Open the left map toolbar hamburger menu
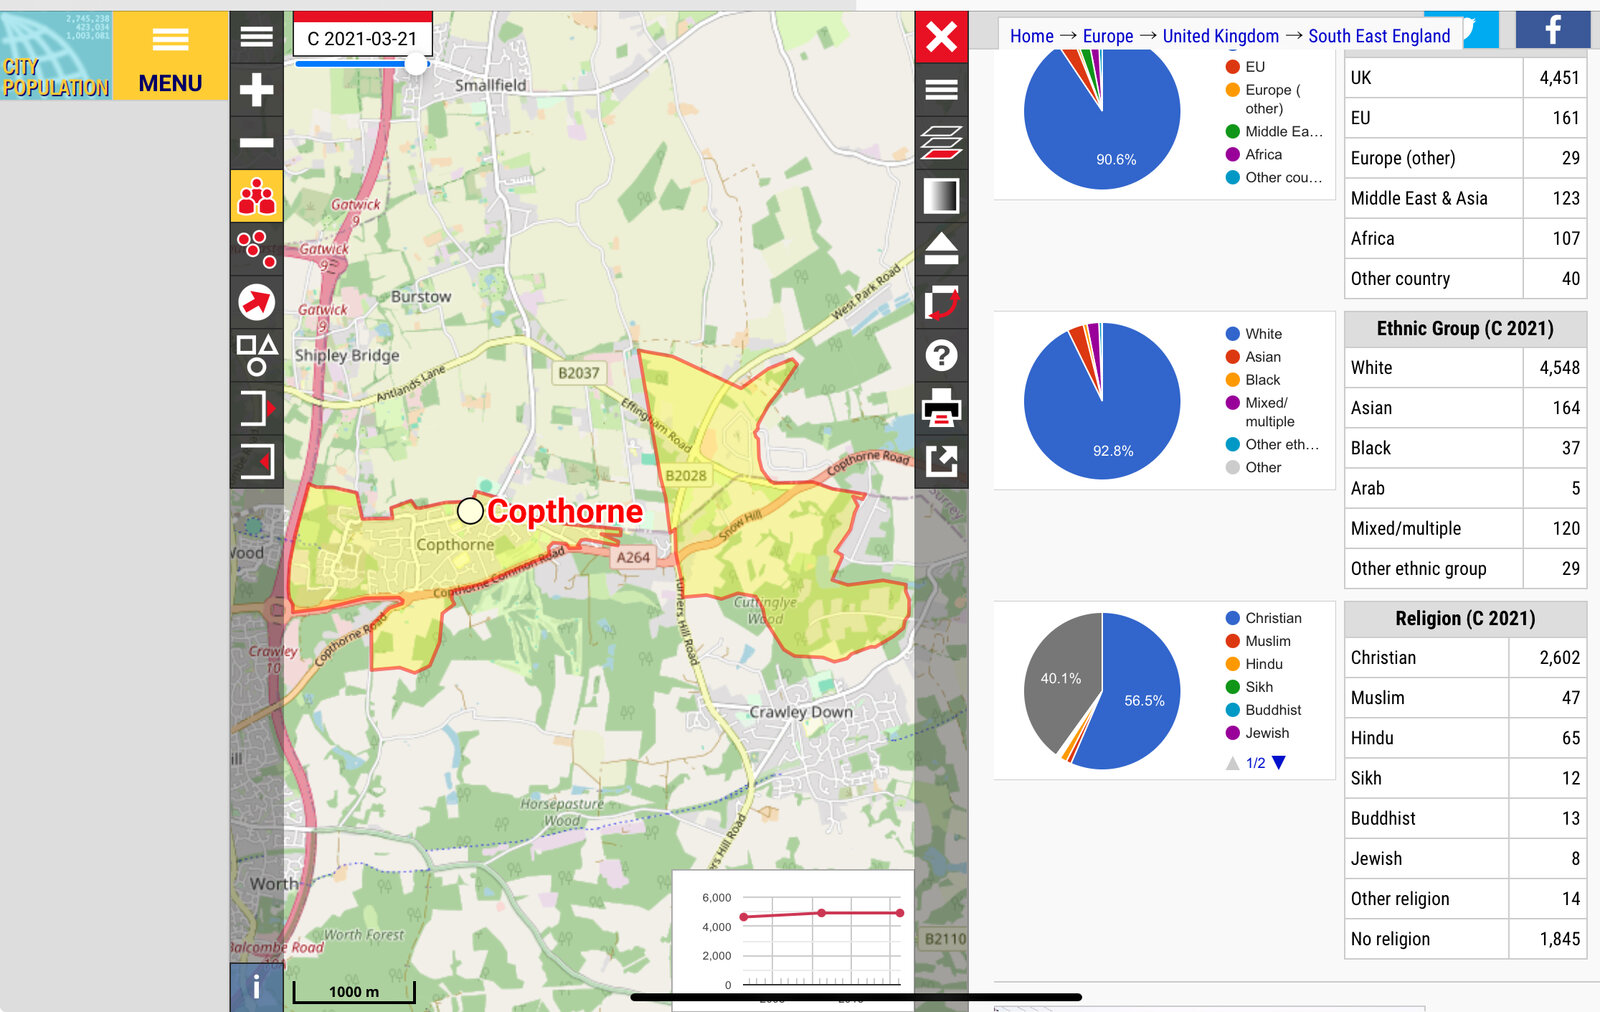1600x1012 pixels. coord(256,37)
